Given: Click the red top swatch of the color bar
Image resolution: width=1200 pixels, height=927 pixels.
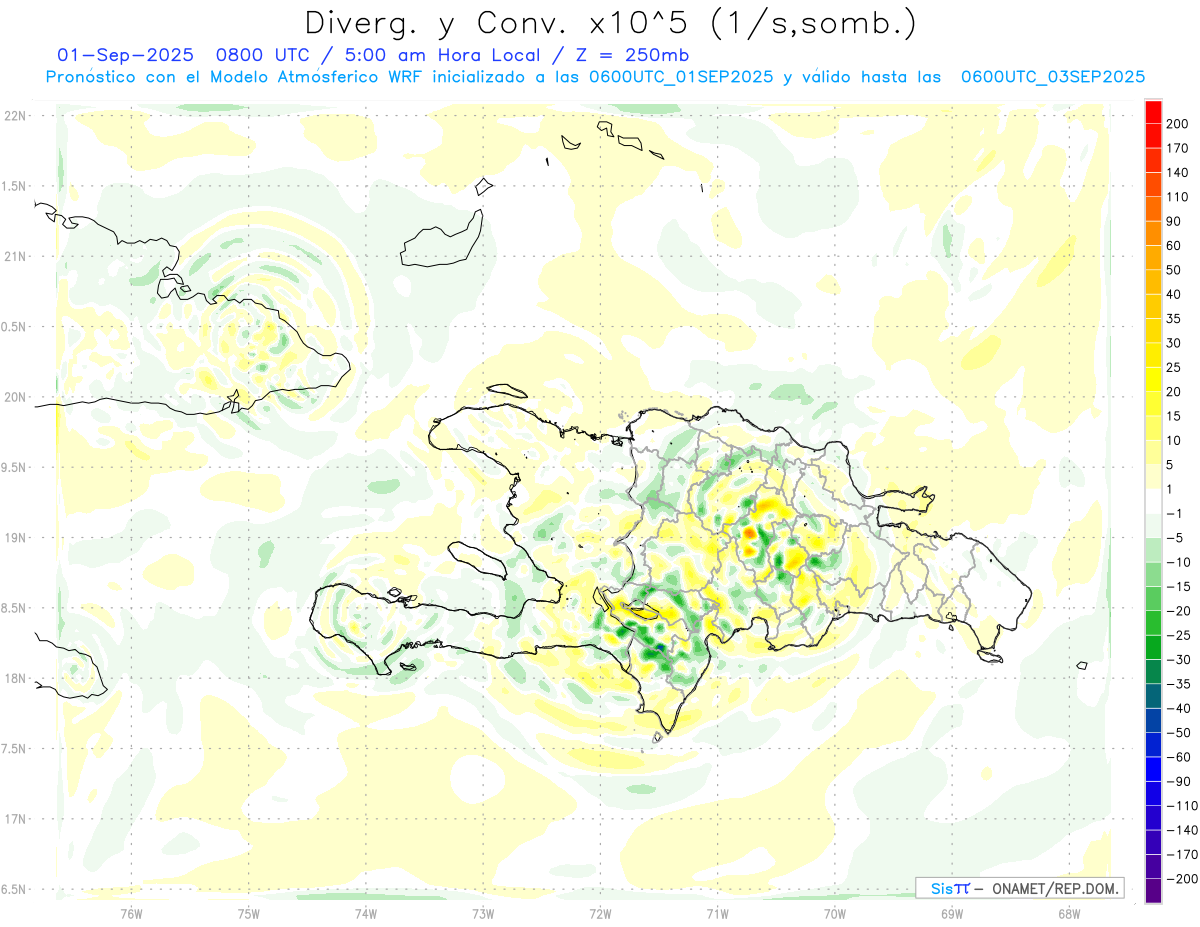Looking at the screenshot, I should [1153, 111].
